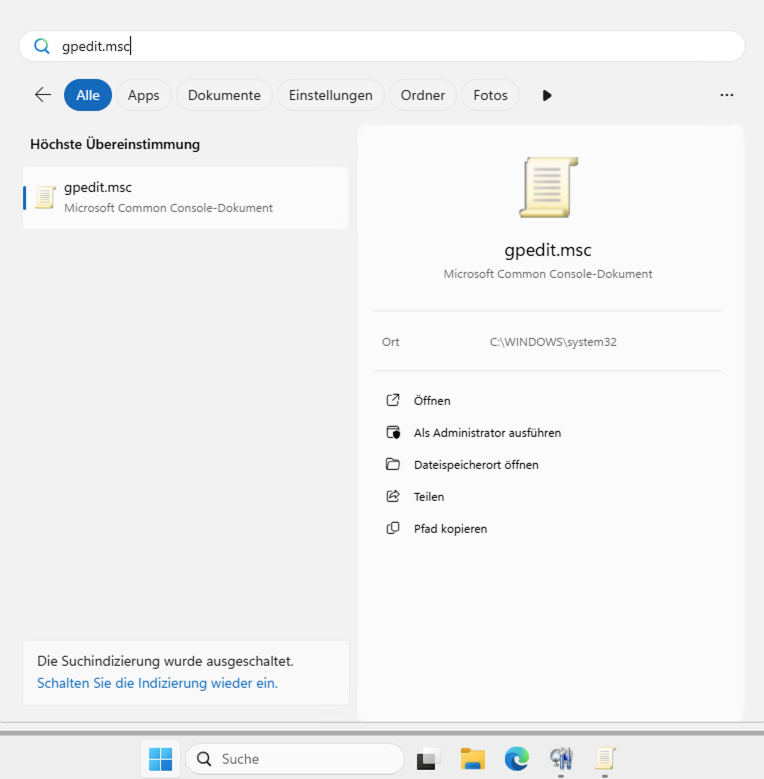Launch Microsoft Edge from the taskbar
Image resolution: width=764 pixels, height=779 pixels.
516,759
